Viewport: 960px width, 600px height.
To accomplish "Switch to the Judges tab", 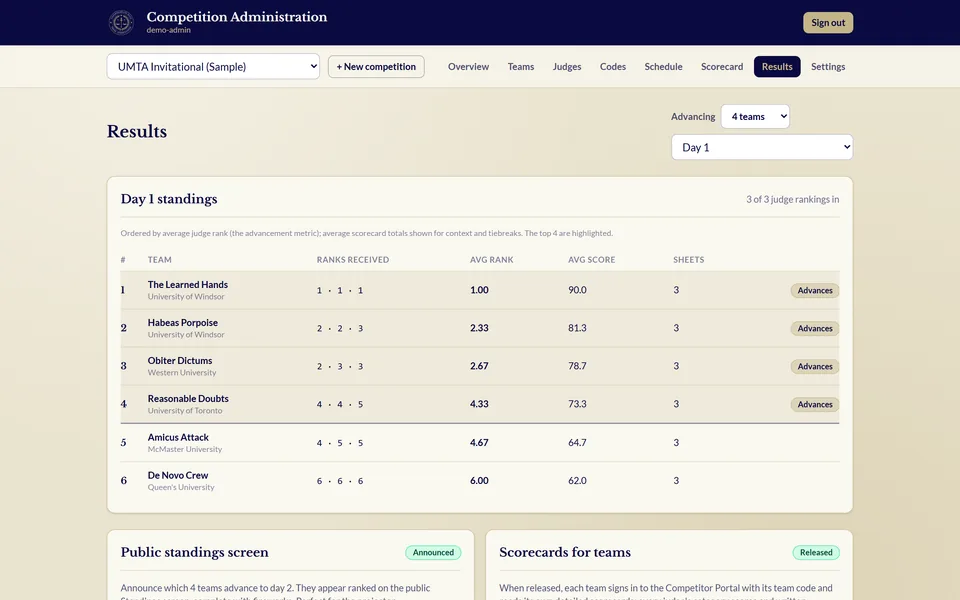I will (567, 67).
